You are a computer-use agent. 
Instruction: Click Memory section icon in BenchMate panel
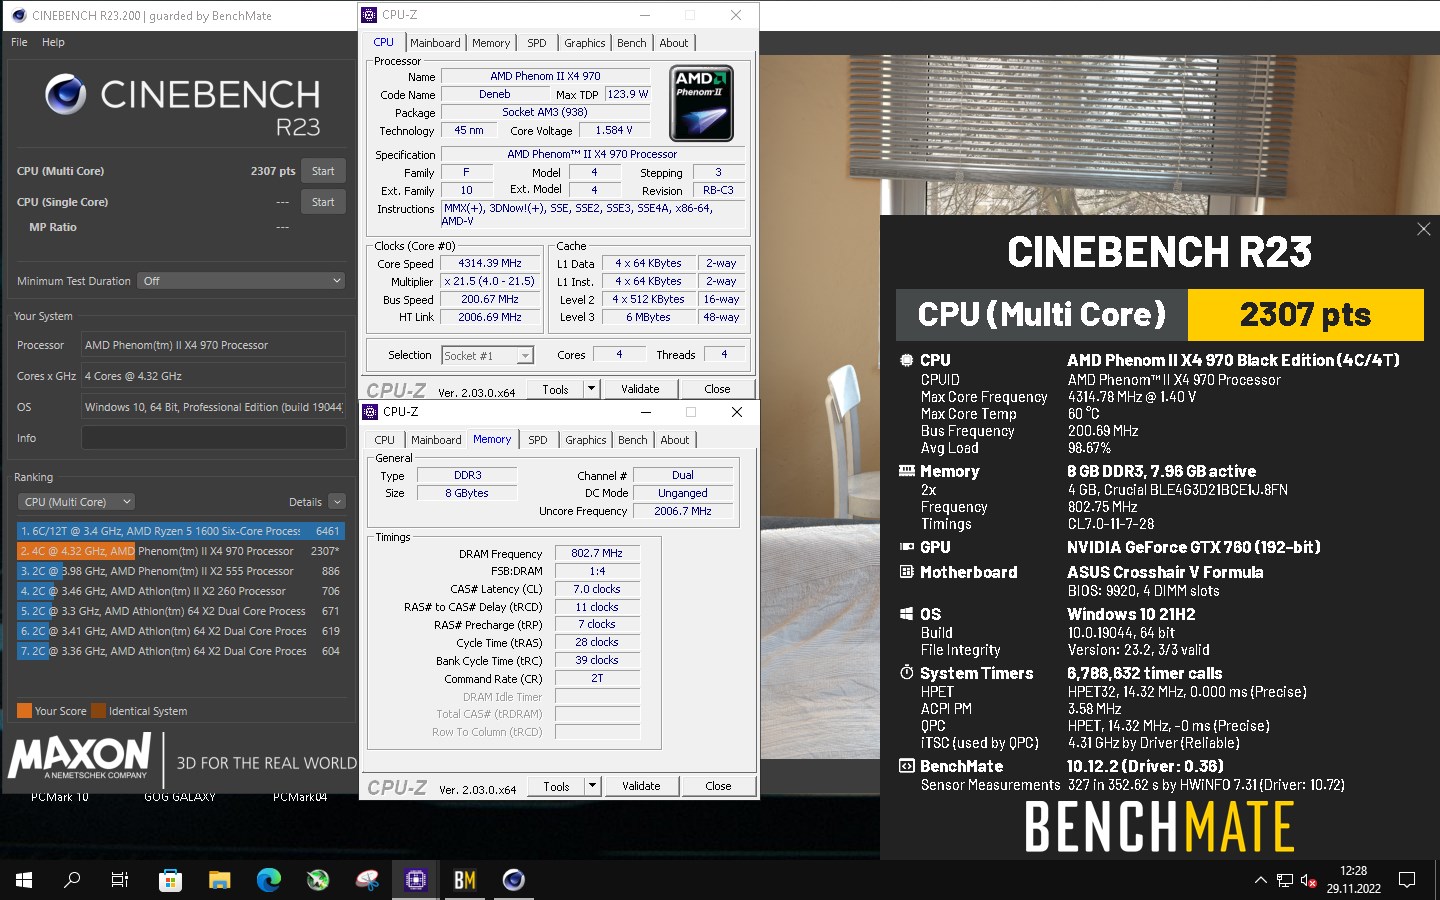click(906, 471)
